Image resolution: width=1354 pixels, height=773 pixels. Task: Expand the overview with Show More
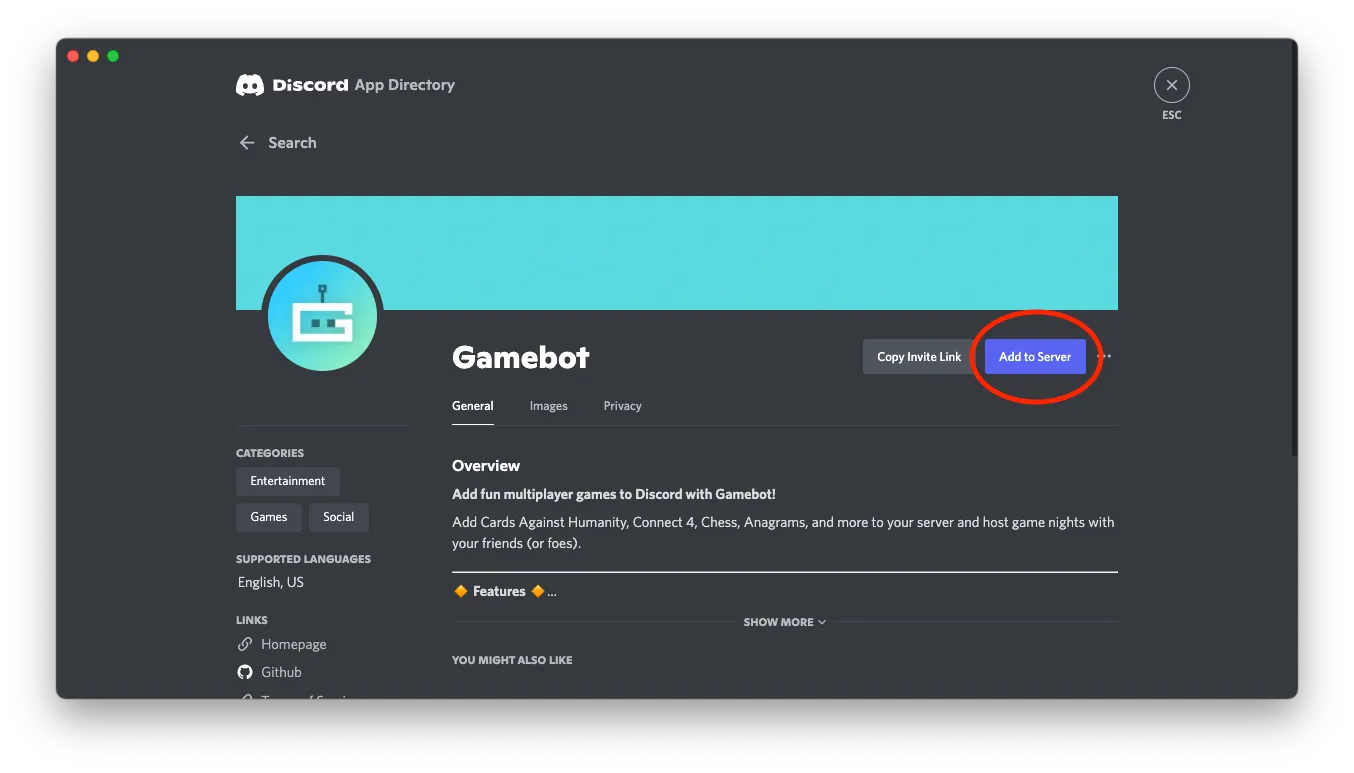[x=785, y=622]
